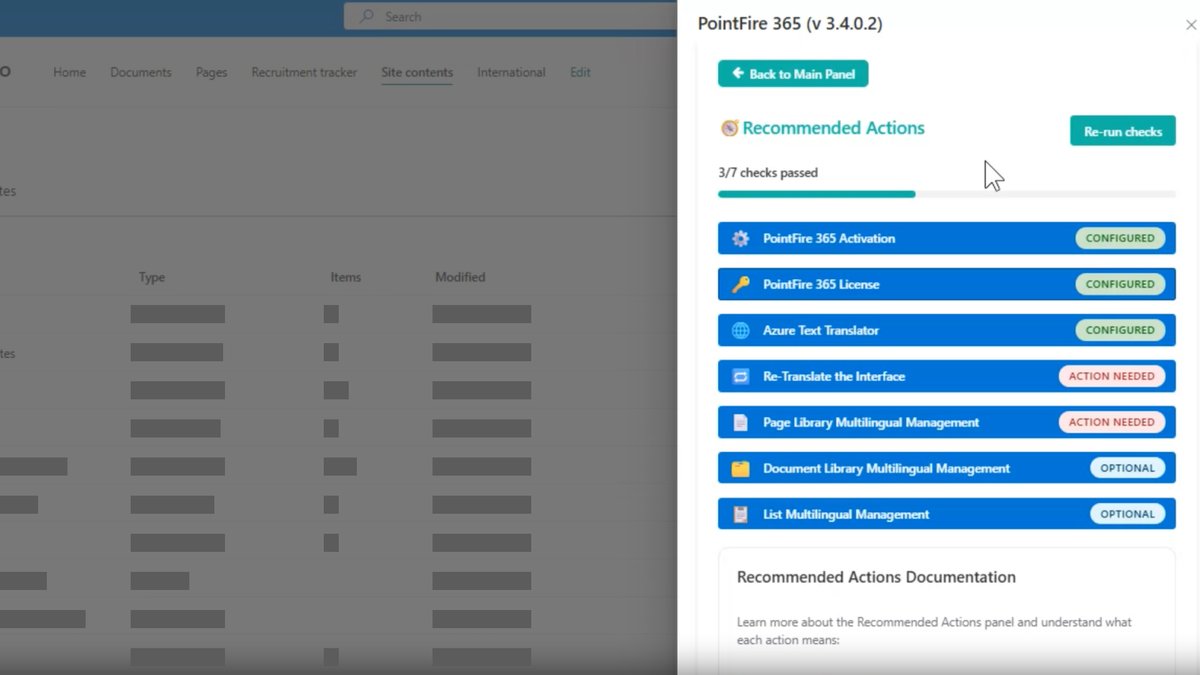1200x675 pixels.
Task: Open the Pages navigation tab
Action: (x=211, y=72)
